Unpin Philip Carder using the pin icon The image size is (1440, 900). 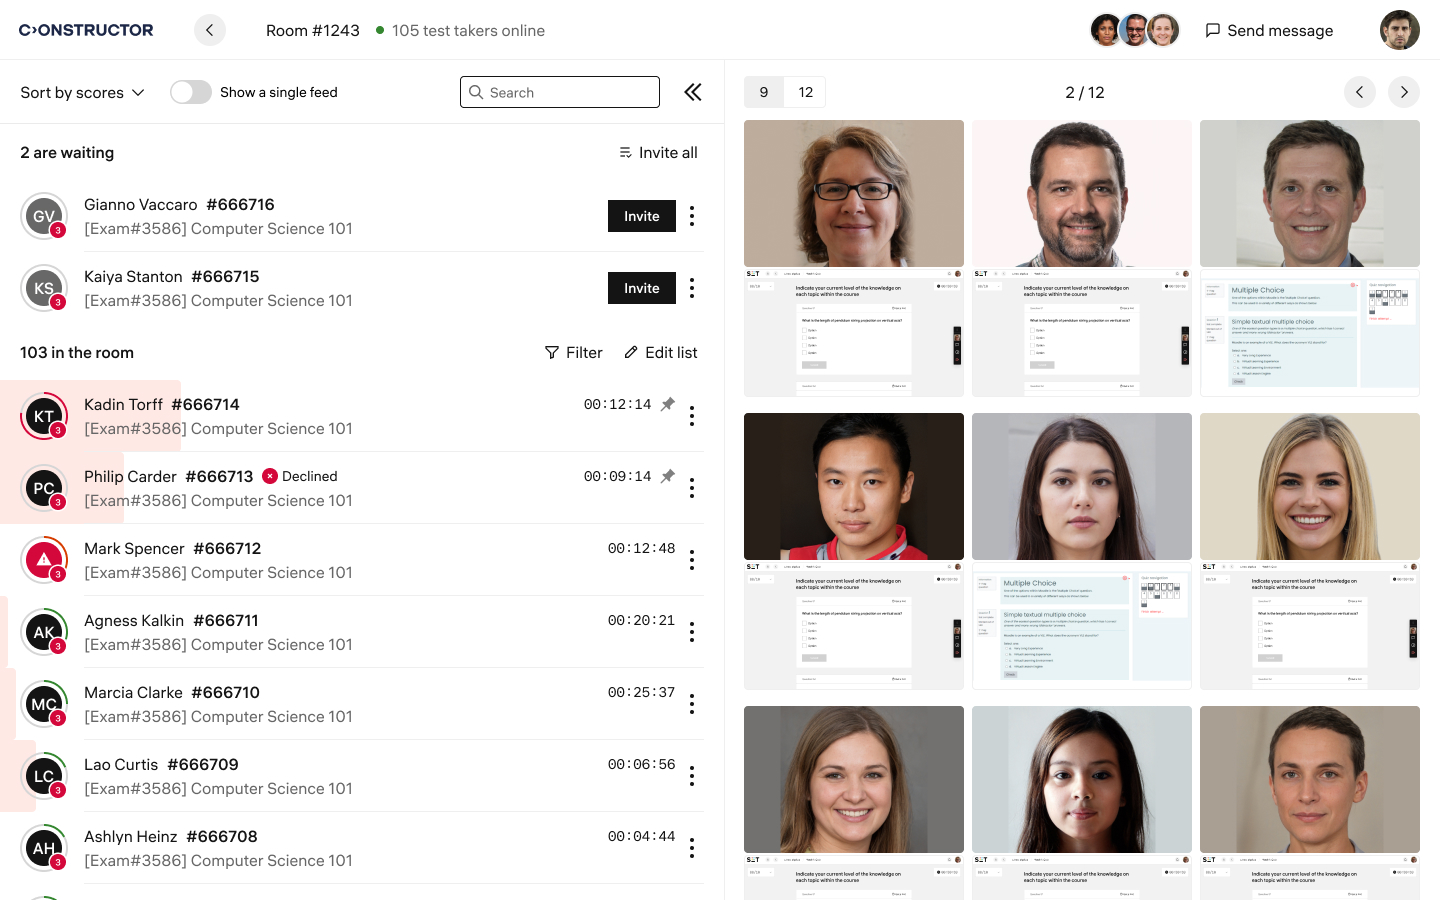(x=668, y=476)
